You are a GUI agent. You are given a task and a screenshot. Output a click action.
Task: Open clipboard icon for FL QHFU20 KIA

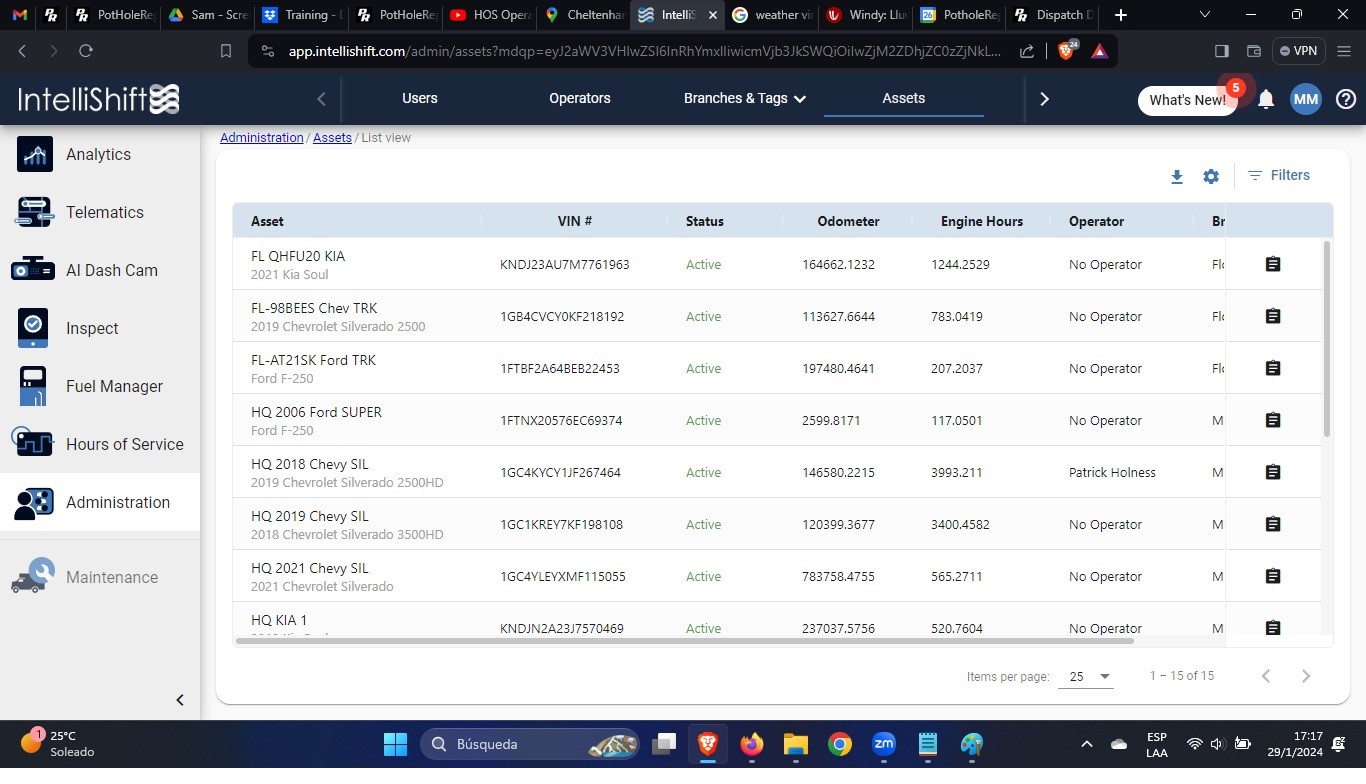(x=1273, y=264)
